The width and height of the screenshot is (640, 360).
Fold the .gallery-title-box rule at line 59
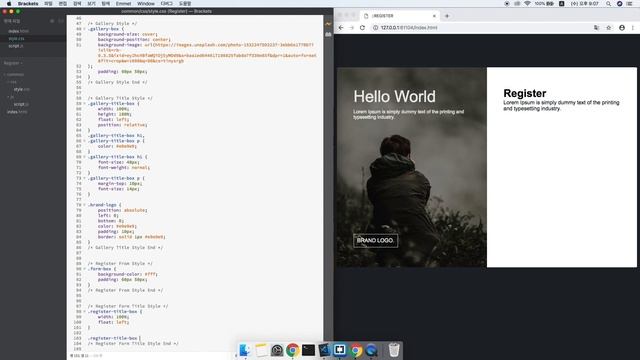point(84,104)
